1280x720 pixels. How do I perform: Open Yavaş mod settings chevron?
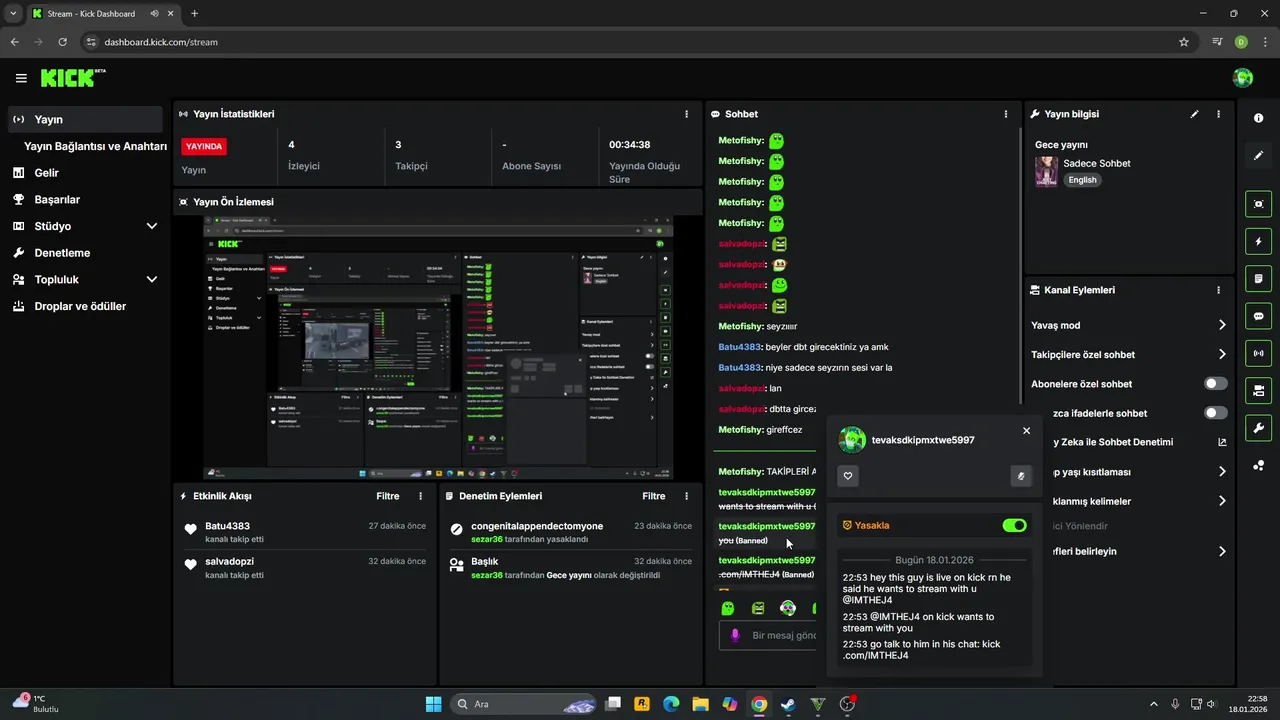(1222, 325)
